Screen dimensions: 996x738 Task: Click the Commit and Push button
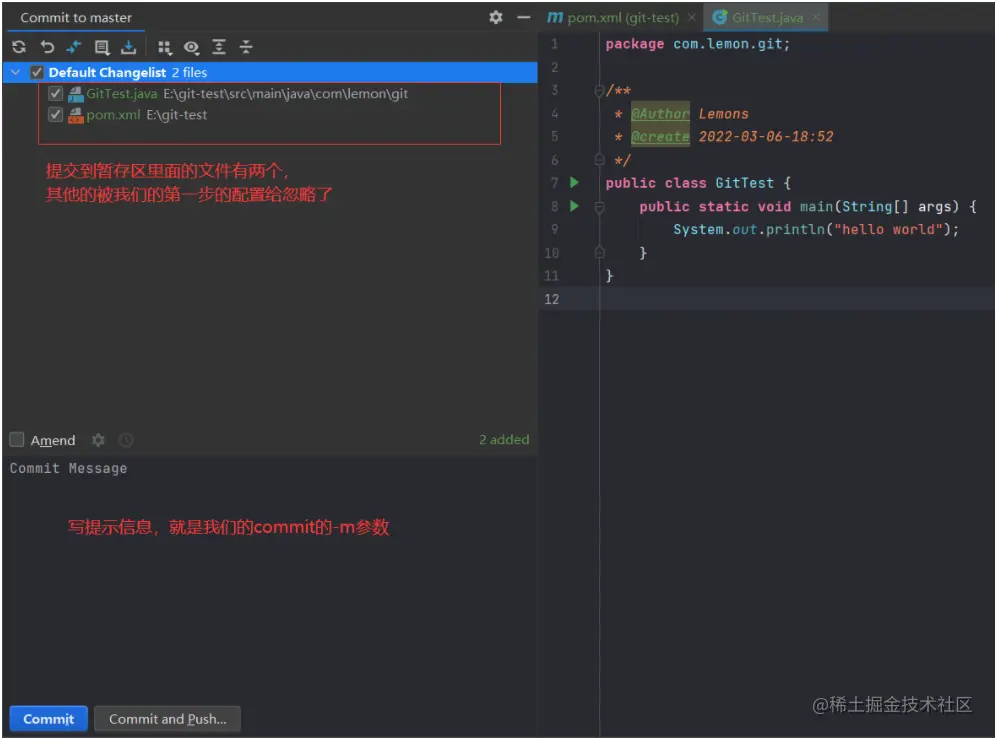(x=168, y=719)
